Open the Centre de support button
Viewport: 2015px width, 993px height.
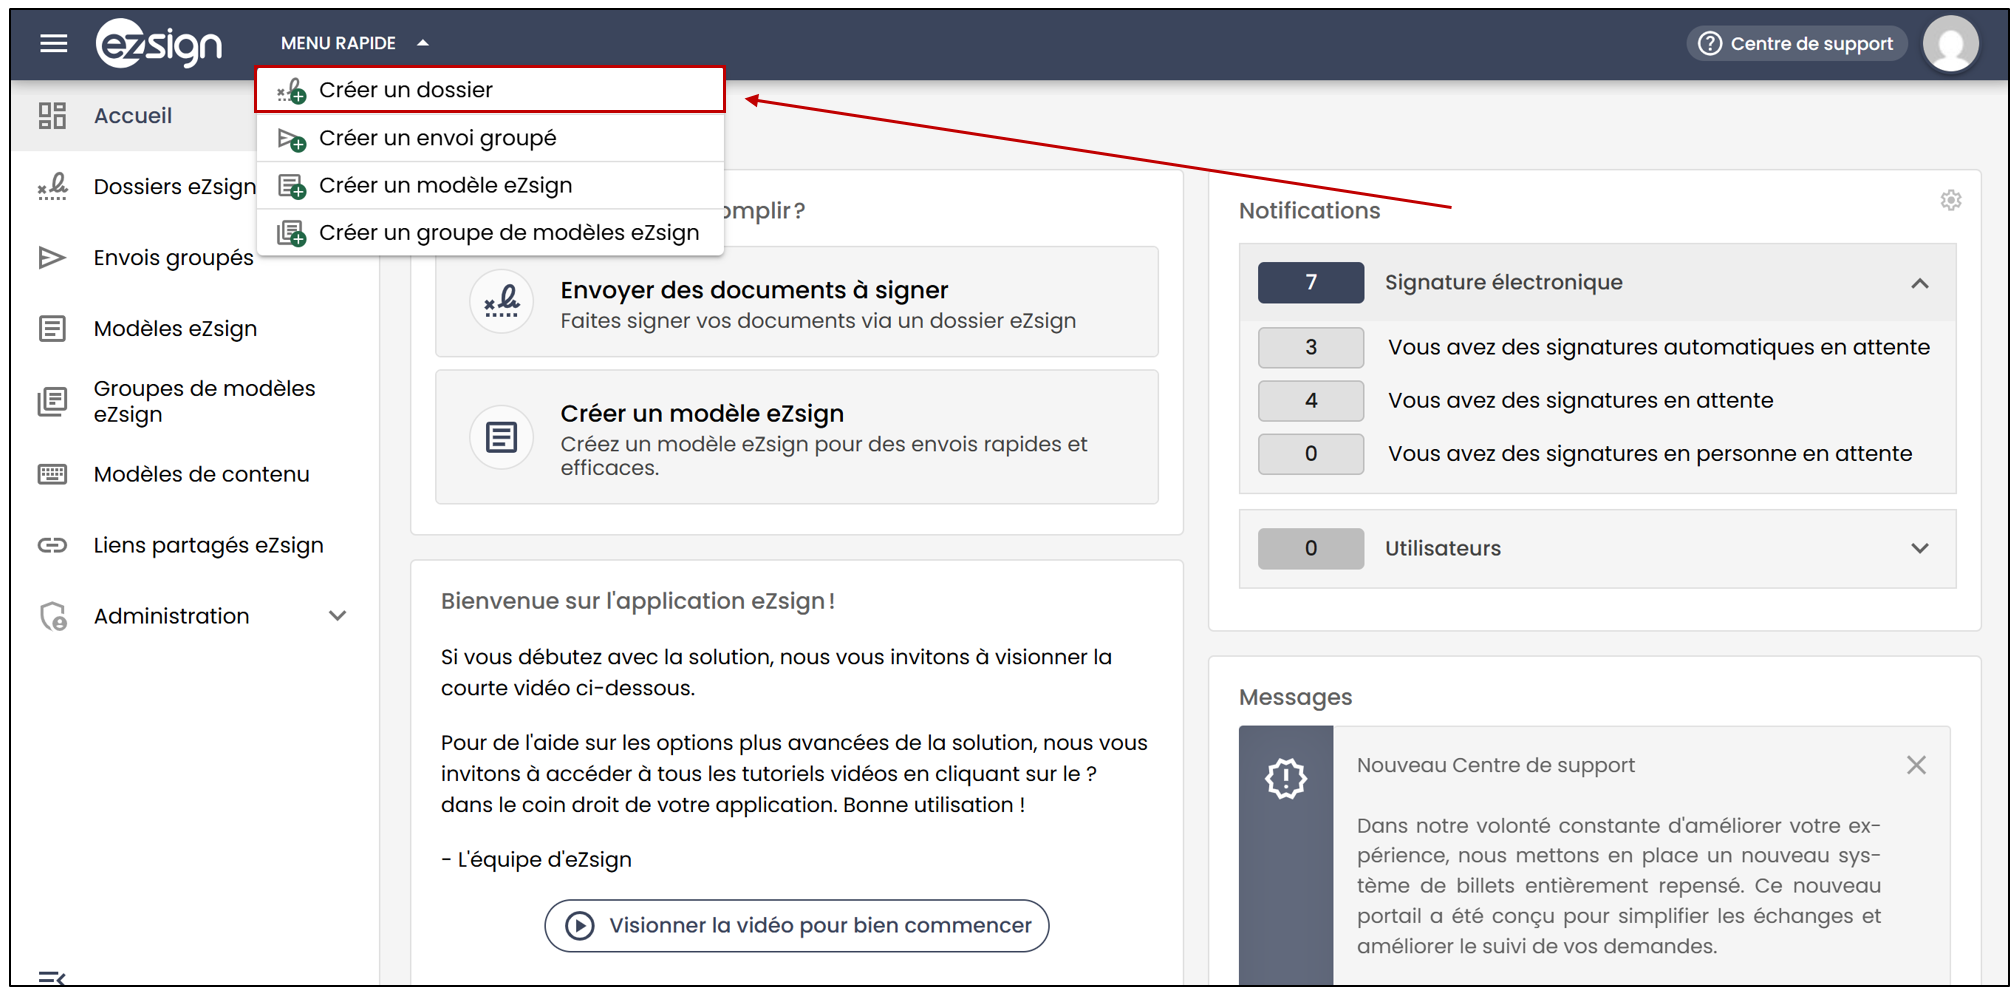1796,44
